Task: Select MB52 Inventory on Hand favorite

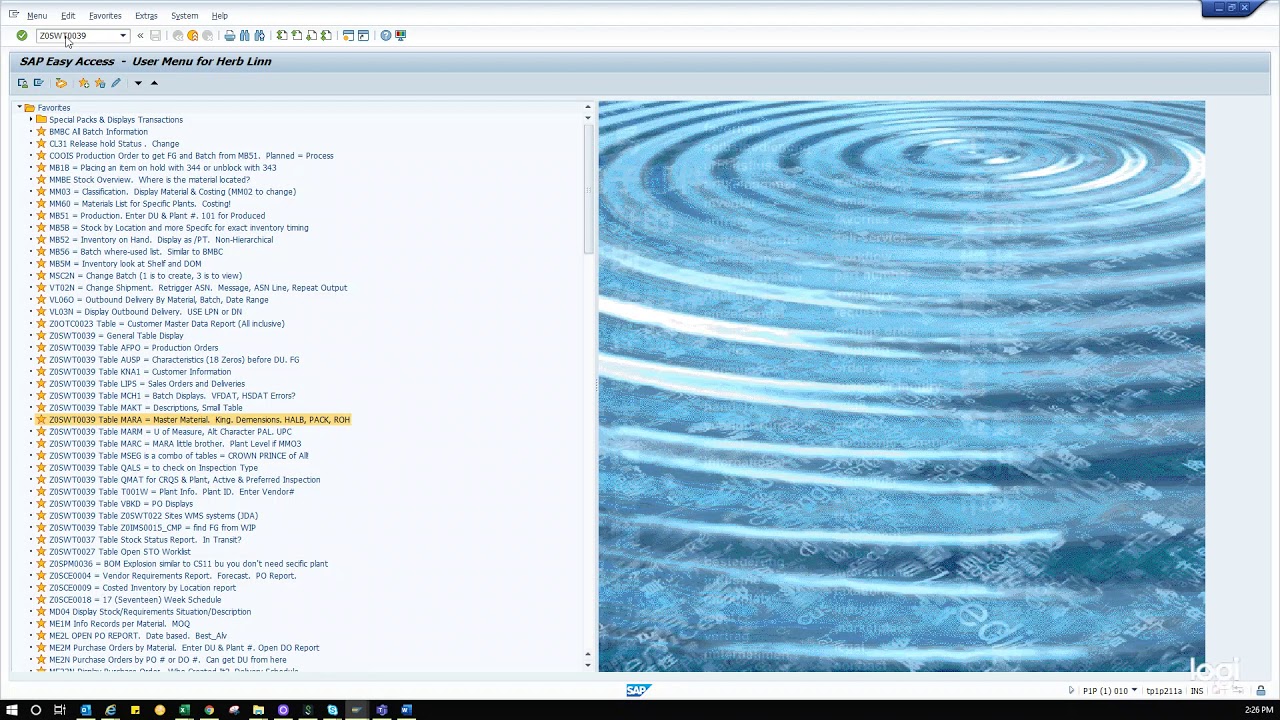Action: 161,240
